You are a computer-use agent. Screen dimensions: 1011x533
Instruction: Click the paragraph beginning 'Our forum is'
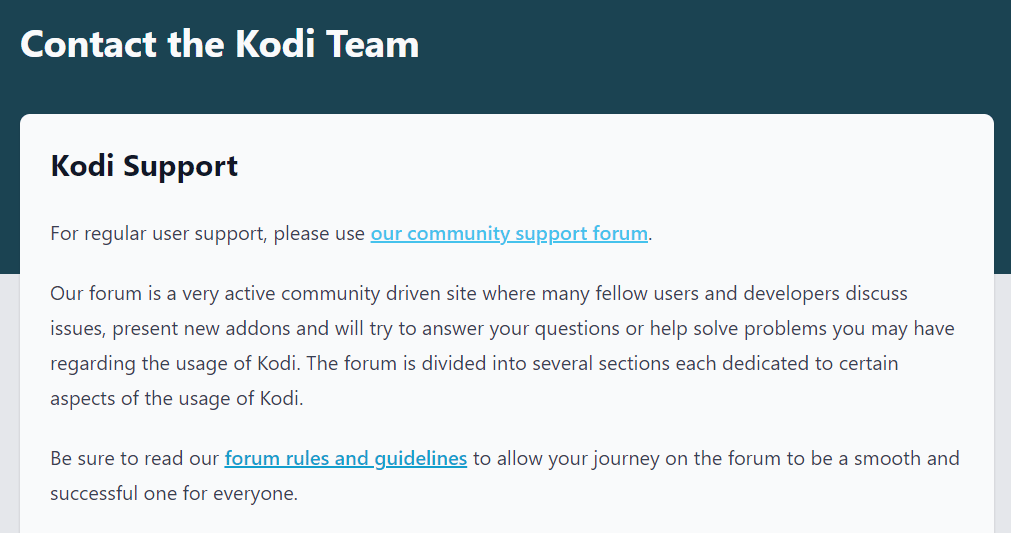pos(502,345)
